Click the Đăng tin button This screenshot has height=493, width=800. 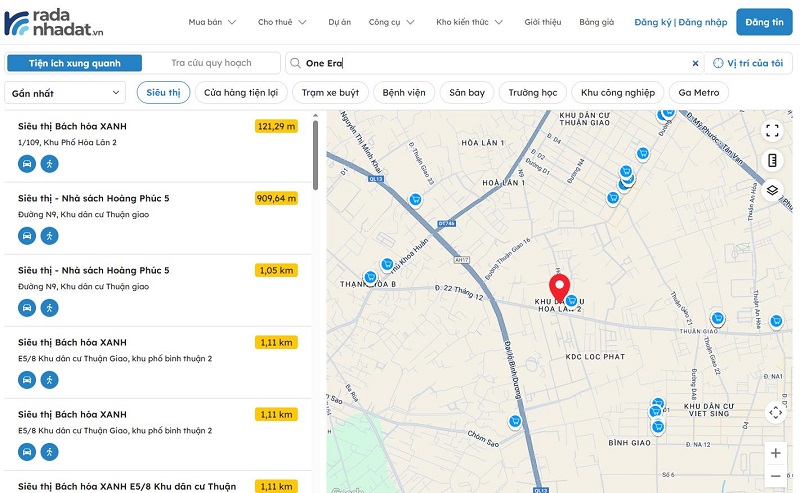(764, 21)
